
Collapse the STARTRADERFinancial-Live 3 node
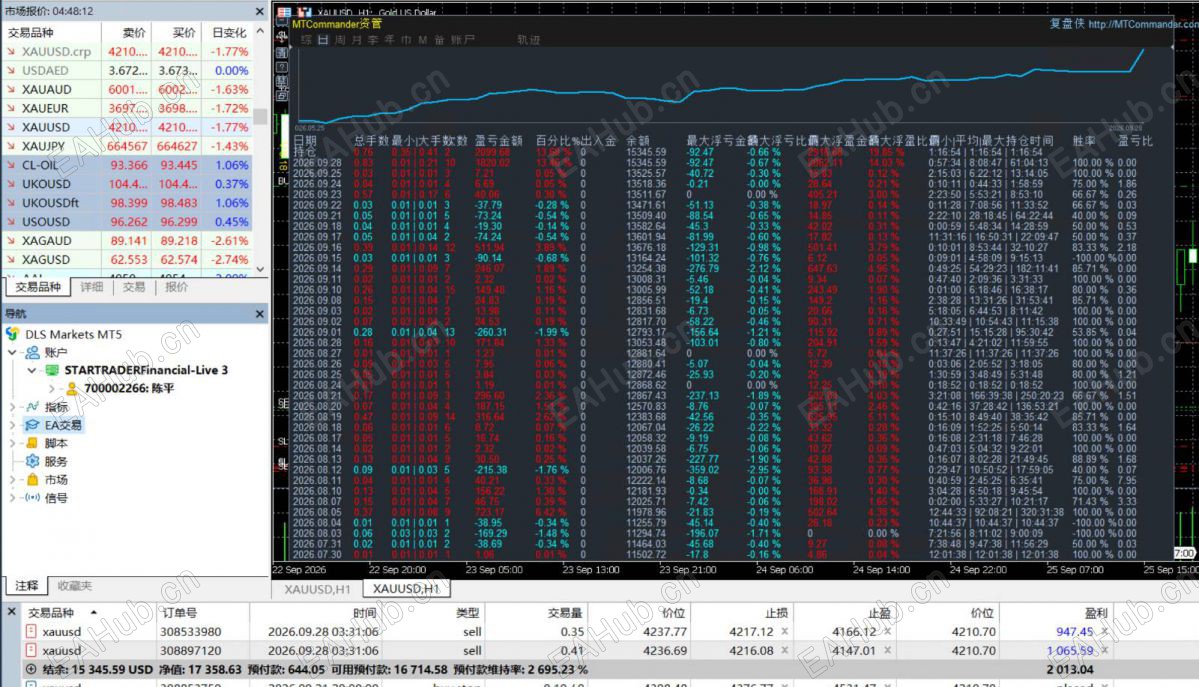pyautogui.click(x=31, y=370)
